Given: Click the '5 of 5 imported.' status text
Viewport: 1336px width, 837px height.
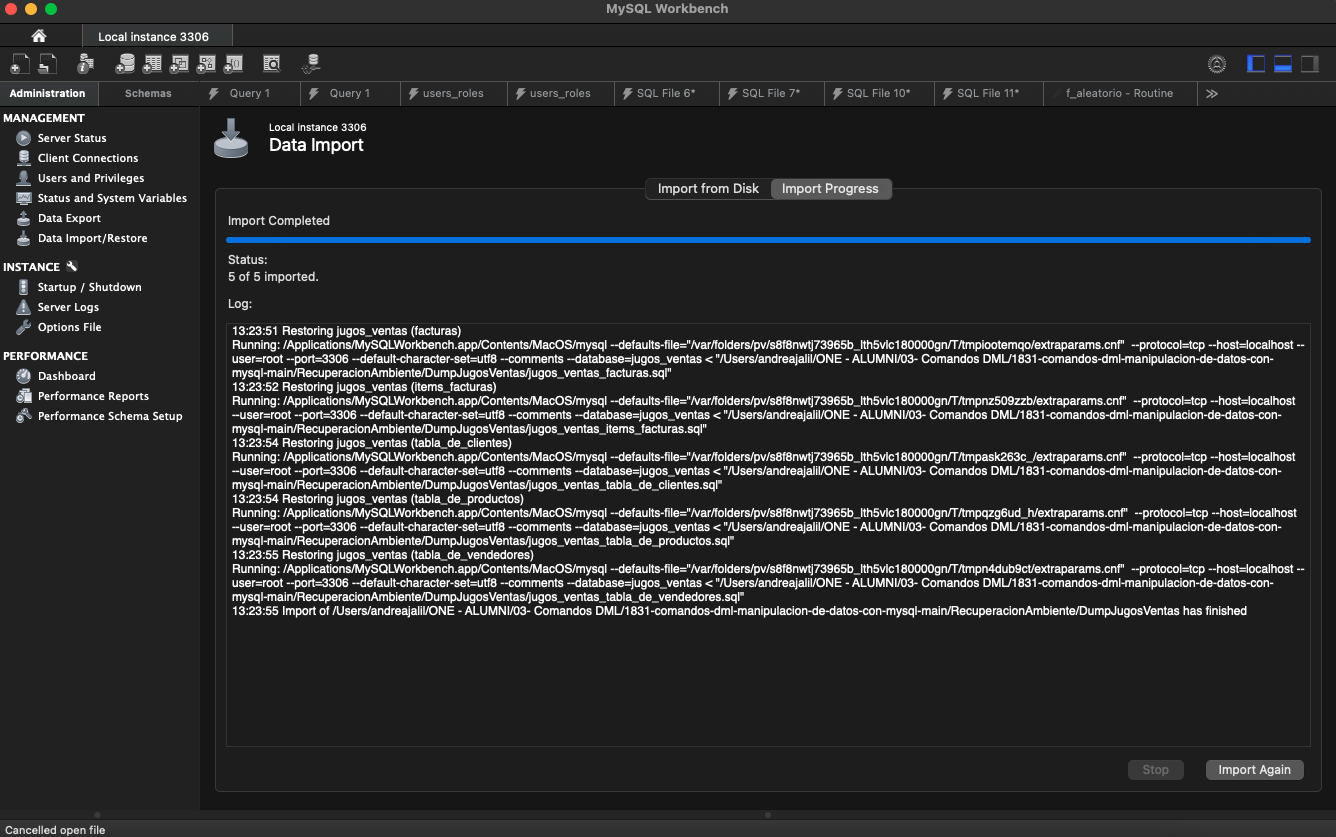Looking at the screenshot, I should 273,277.
